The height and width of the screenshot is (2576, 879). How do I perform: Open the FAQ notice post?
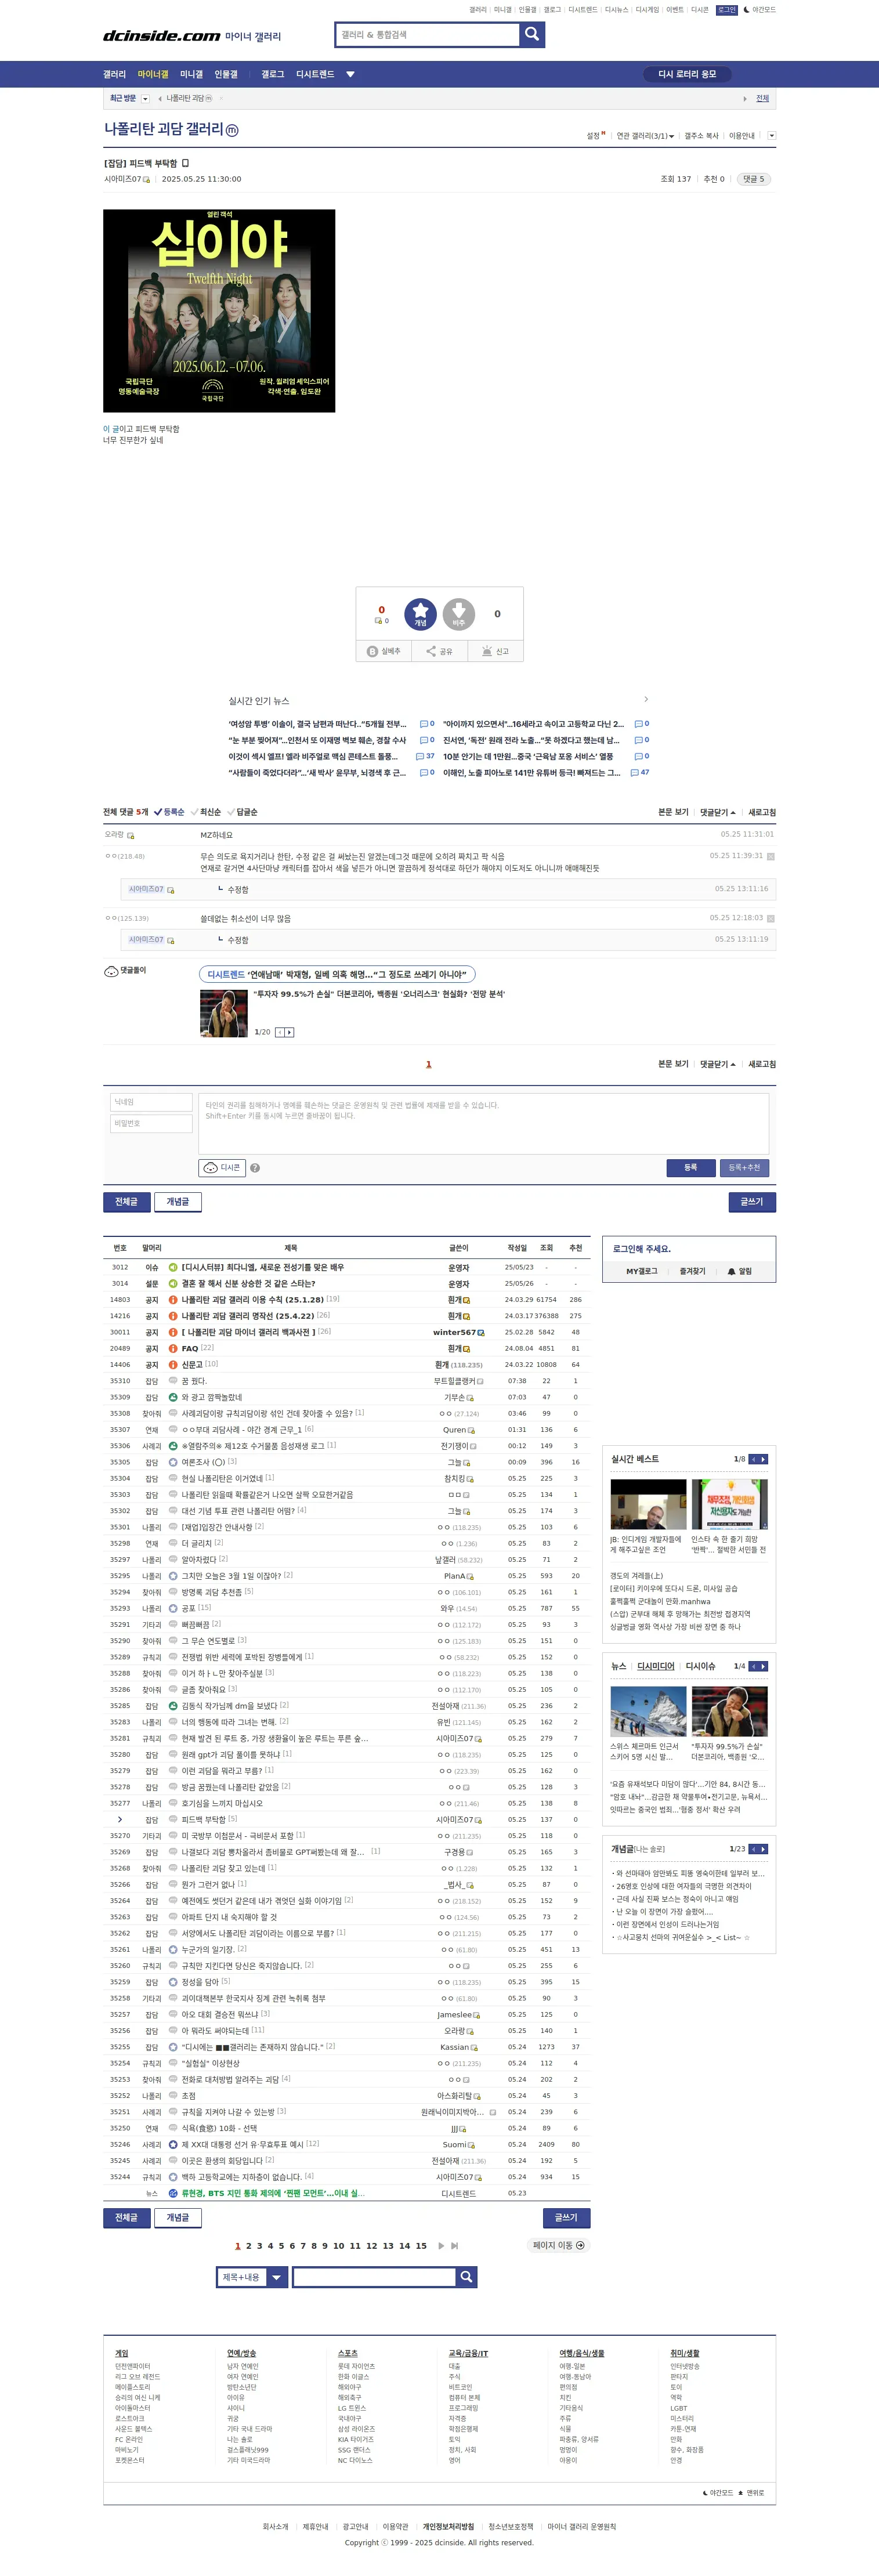coord(189,1348)
